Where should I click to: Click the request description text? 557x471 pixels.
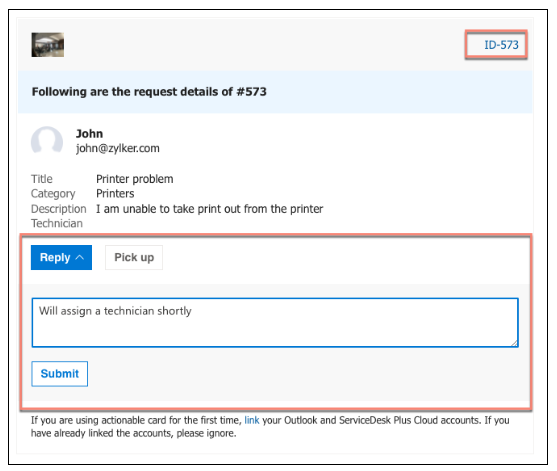click(x=210, y=209)
